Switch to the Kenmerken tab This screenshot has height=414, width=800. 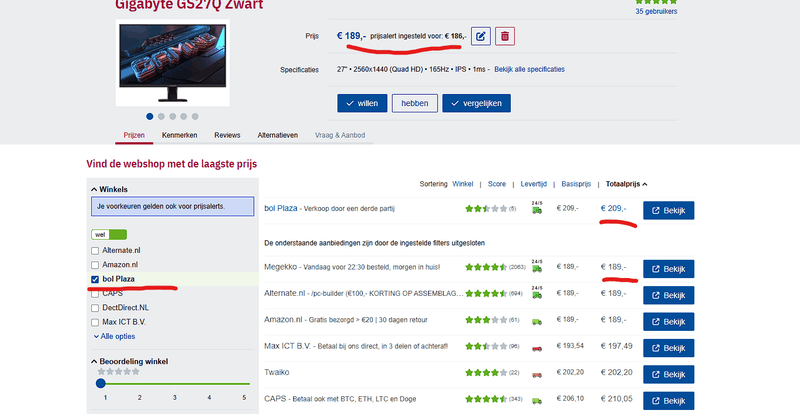(180, 135)
